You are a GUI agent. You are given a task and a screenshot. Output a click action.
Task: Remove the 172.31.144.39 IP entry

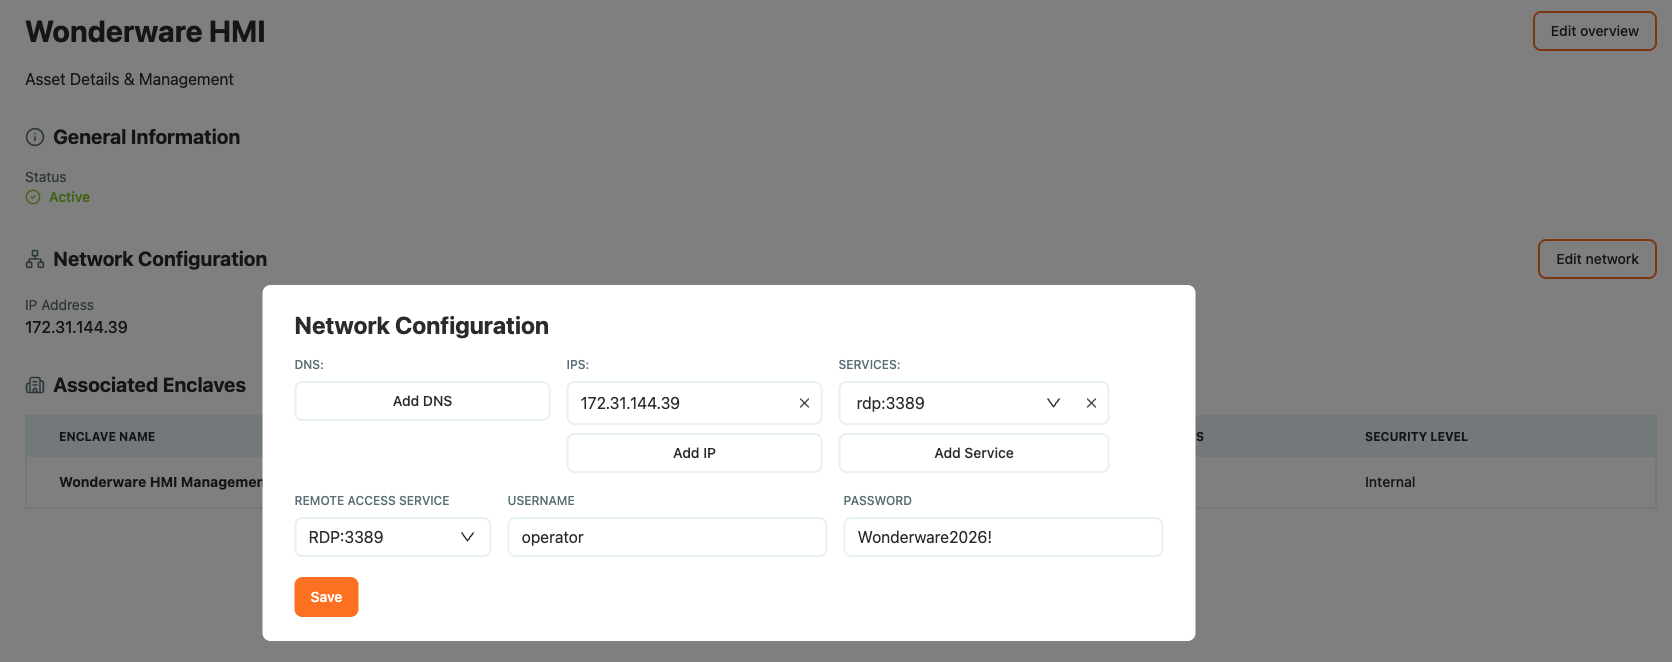[x=804, y=403]
